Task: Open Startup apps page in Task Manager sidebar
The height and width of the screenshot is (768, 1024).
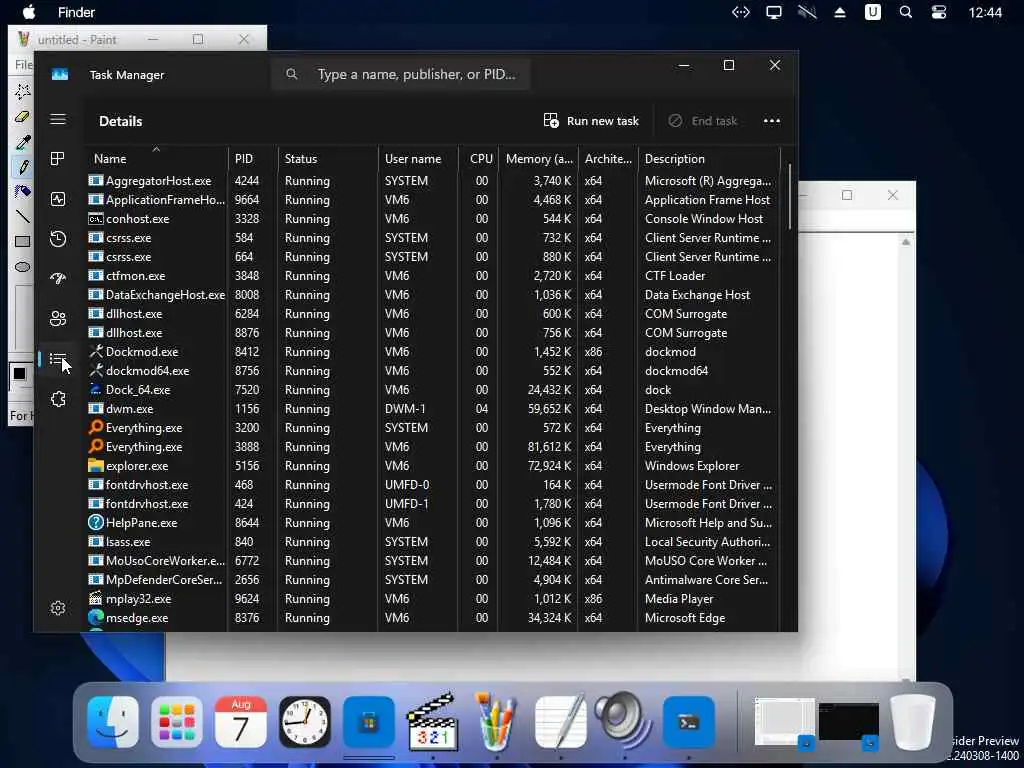Action: (58, 279)
